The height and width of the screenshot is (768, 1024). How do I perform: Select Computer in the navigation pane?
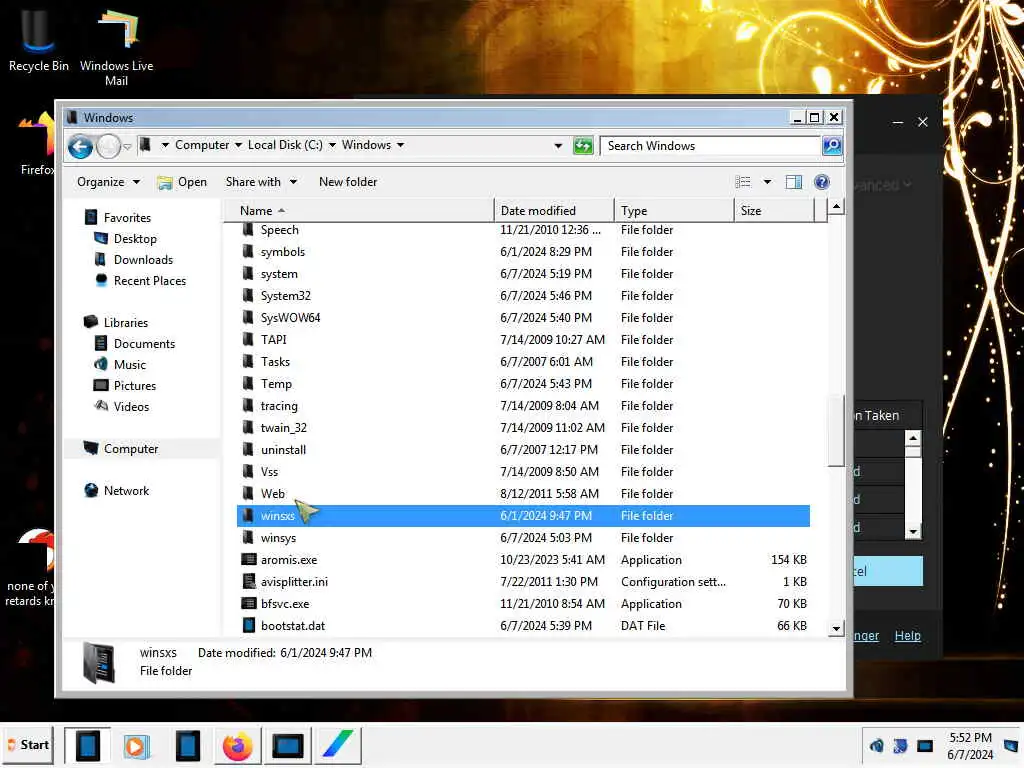point(131,449)
